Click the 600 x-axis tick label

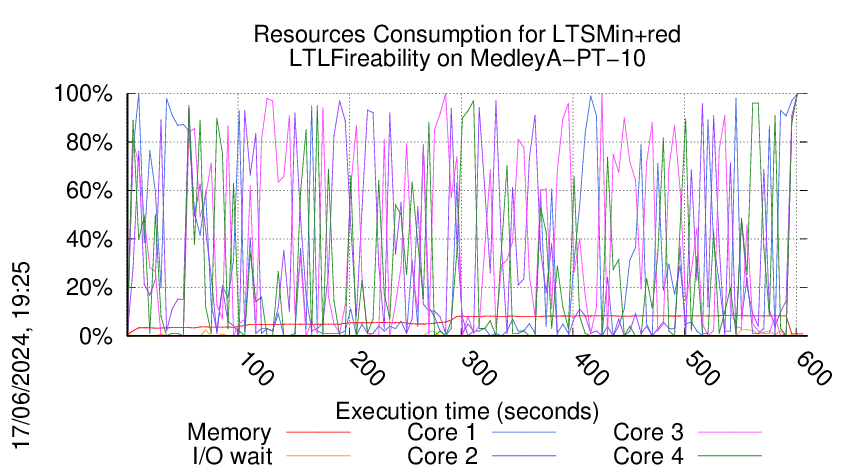[814, 369]
